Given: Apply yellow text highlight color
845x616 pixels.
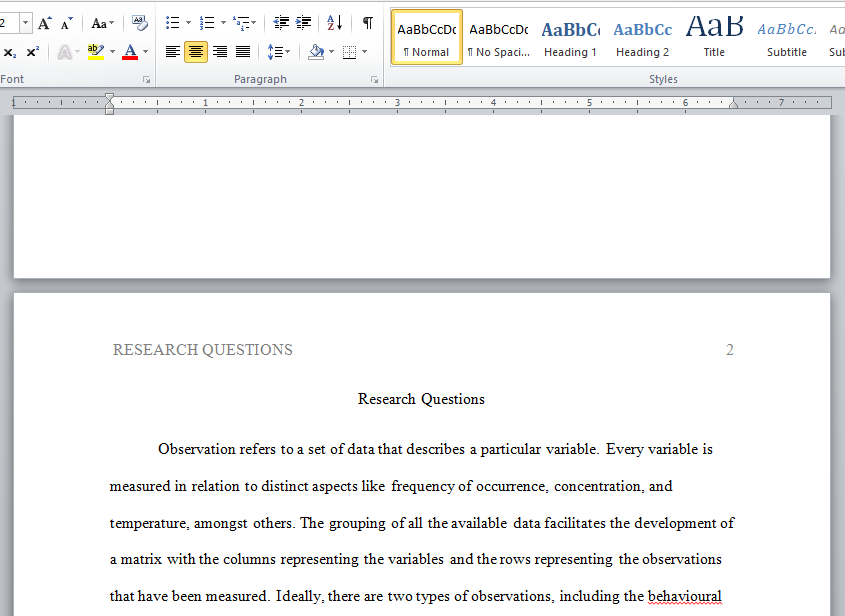Looking at the screenshot, I should pyautogui.click(x=96, y=52).
